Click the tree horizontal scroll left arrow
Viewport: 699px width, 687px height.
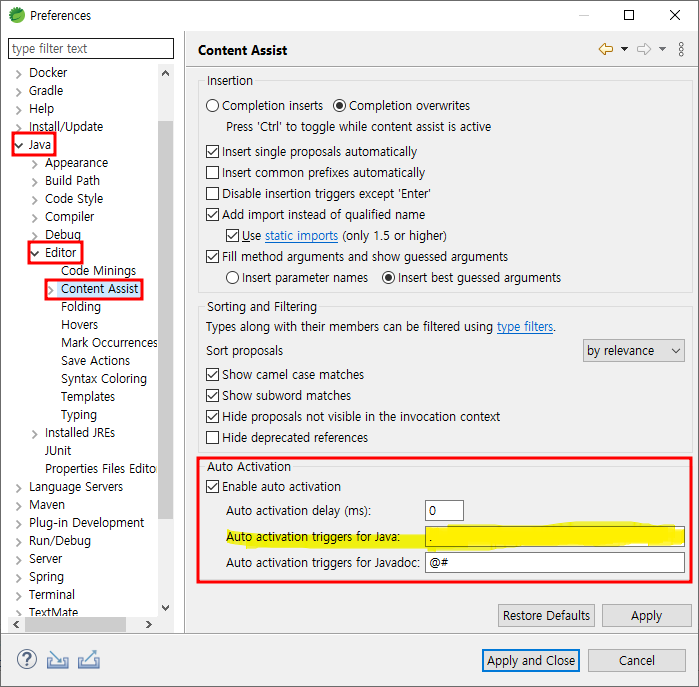pyautogui.click(x=16, y=624)
